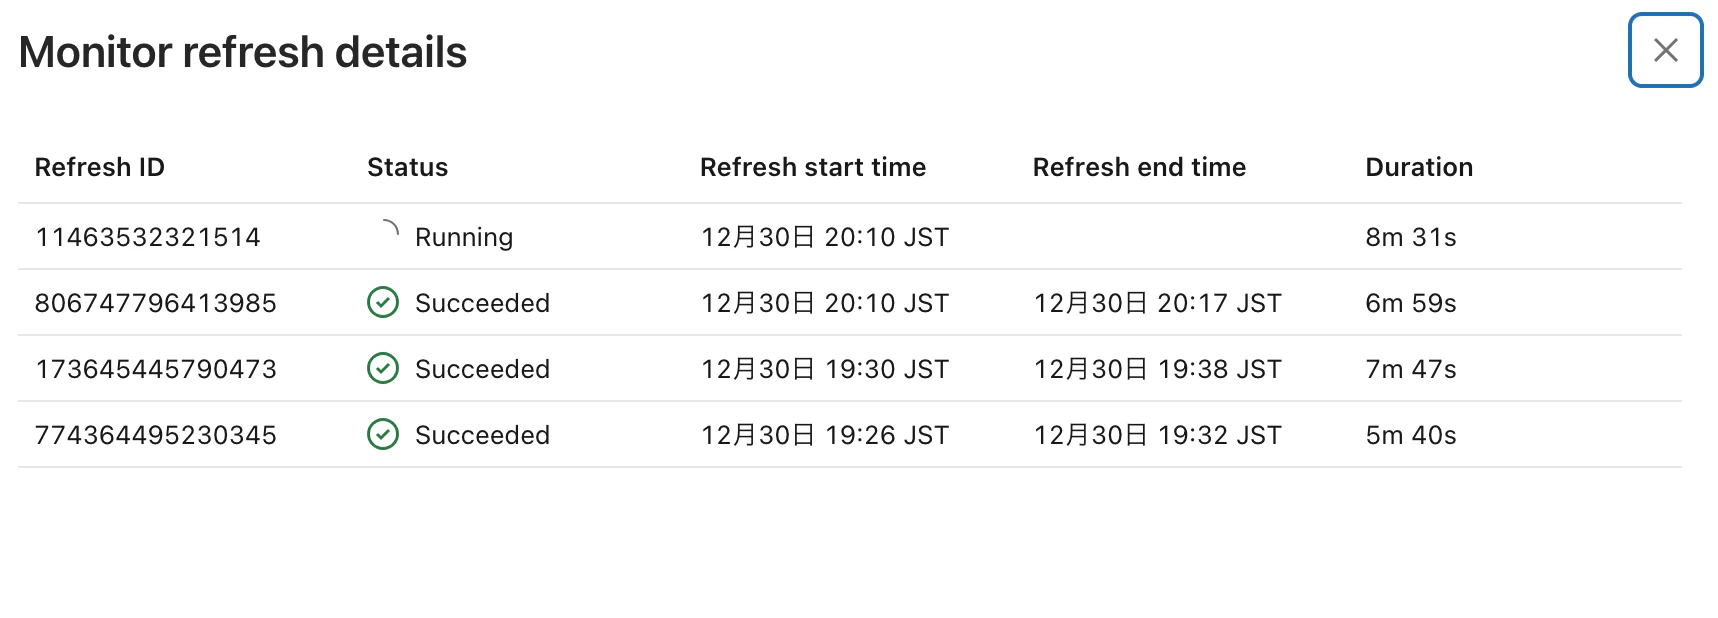Viewport: 1718px width, 618px height.
Task: Click the Refresh ID column header
Action: (100, 167)
